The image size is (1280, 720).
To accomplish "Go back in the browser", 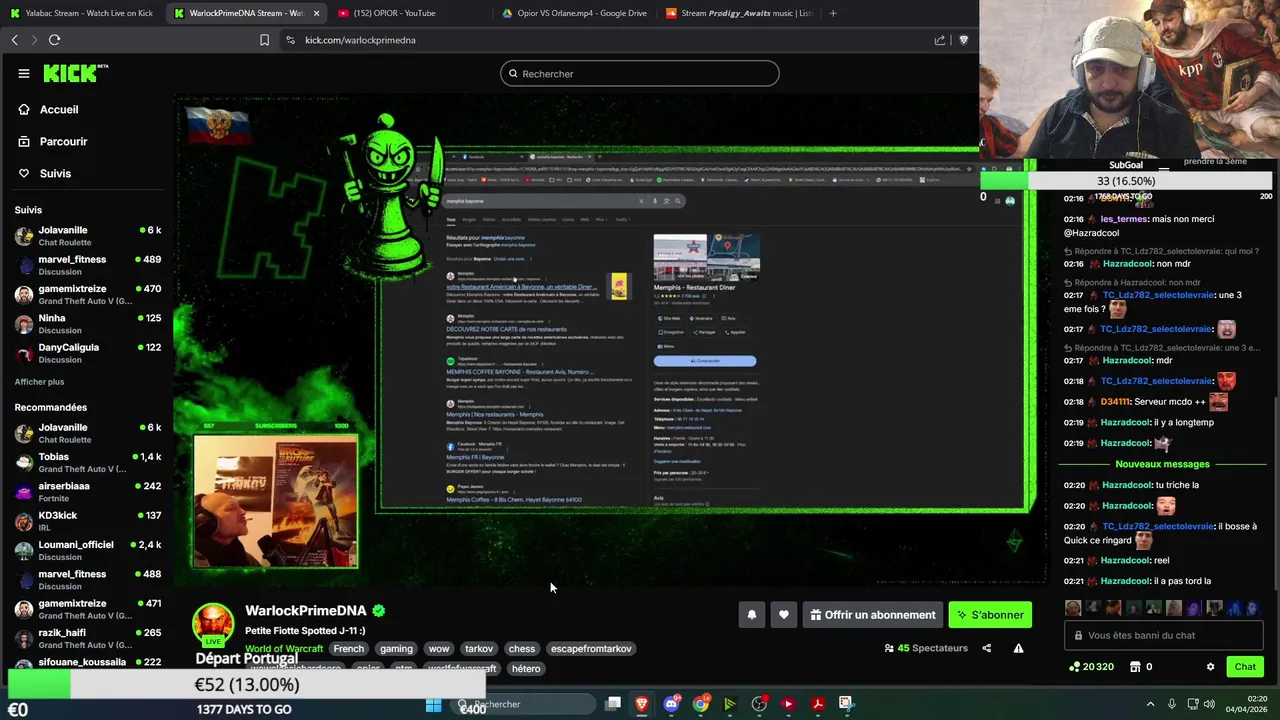I will pyautogui.click(x=15, y=40).
